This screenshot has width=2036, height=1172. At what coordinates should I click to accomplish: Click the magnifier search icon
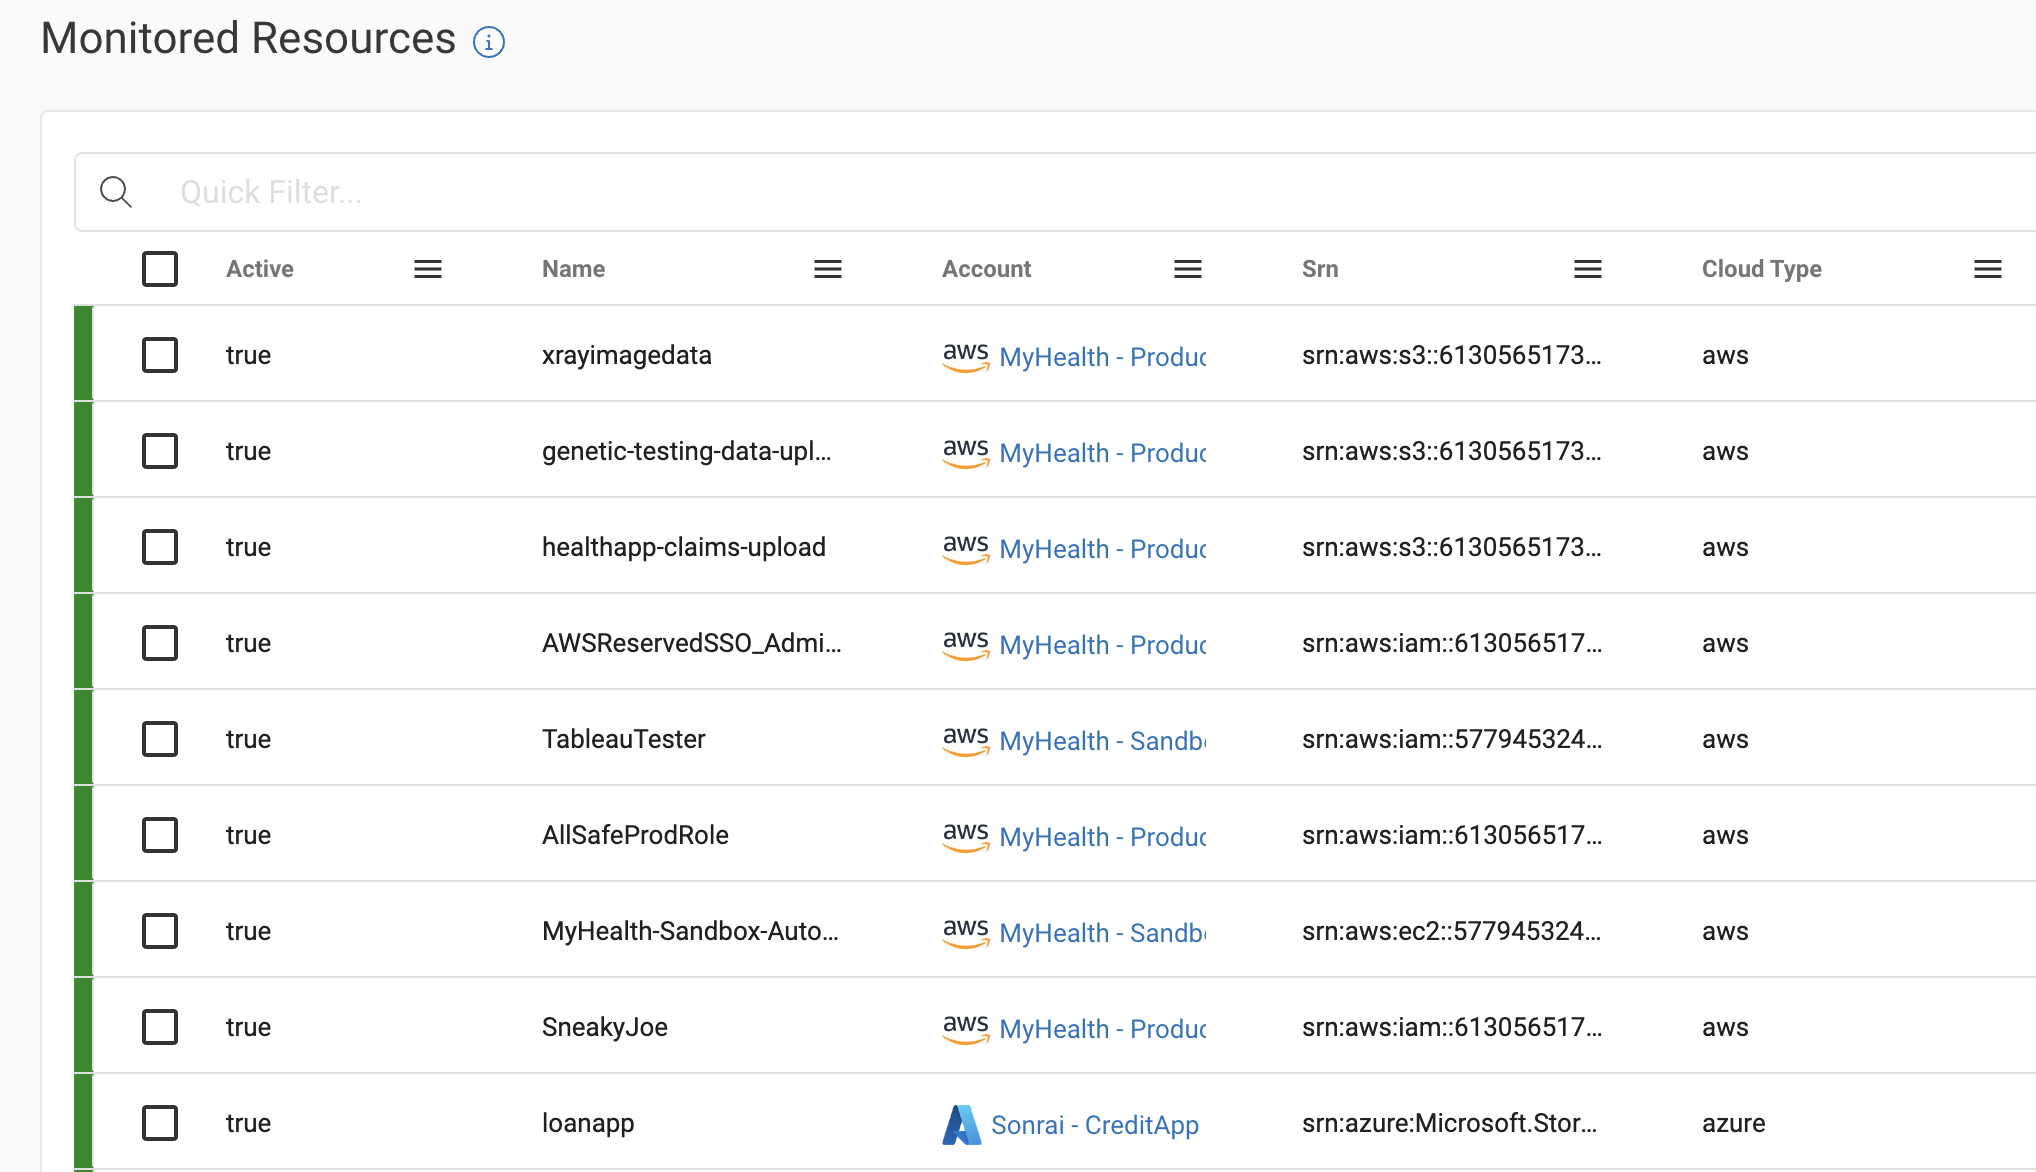point(116,191)
